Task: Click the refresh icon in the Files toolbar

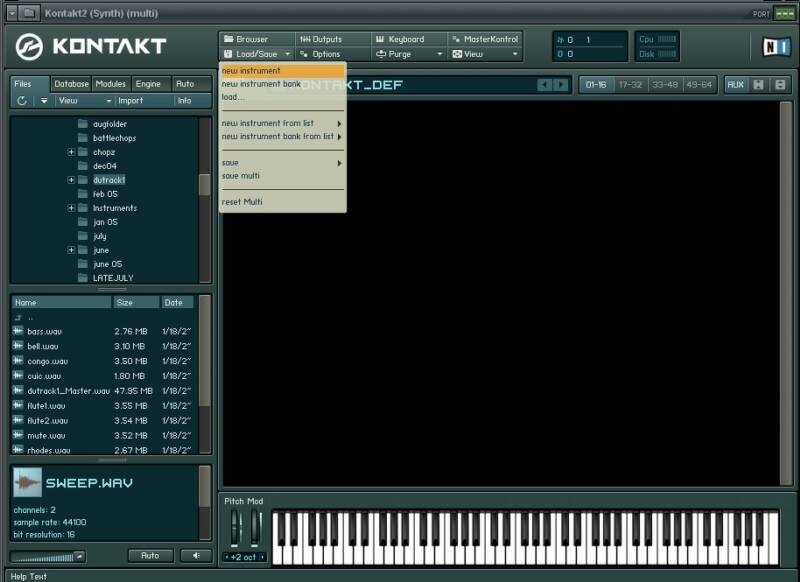Action: coord(21,100)
